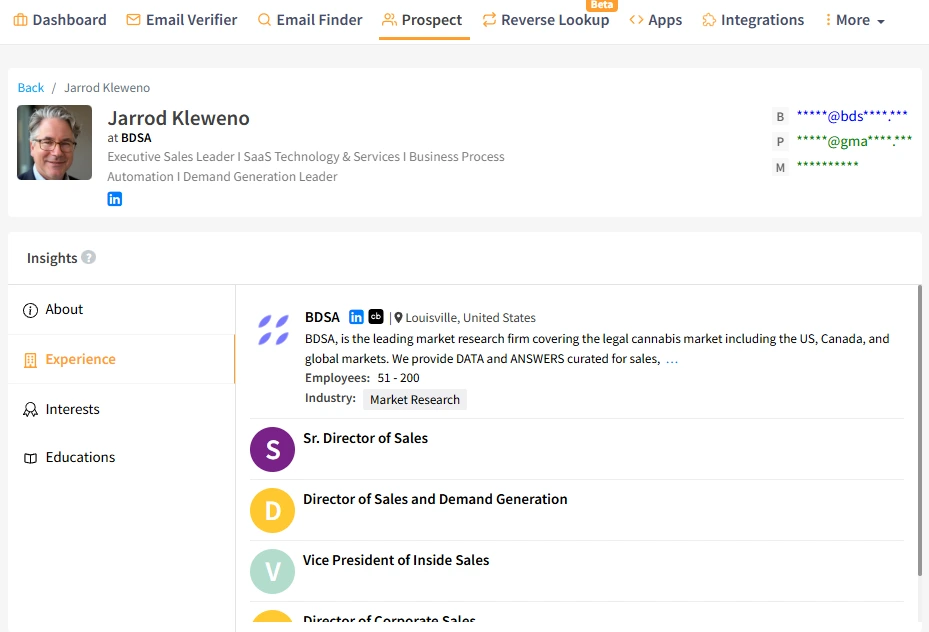Screen dimensions: 929x632
Task: Select the Experience section
Action: coord(121,359)
